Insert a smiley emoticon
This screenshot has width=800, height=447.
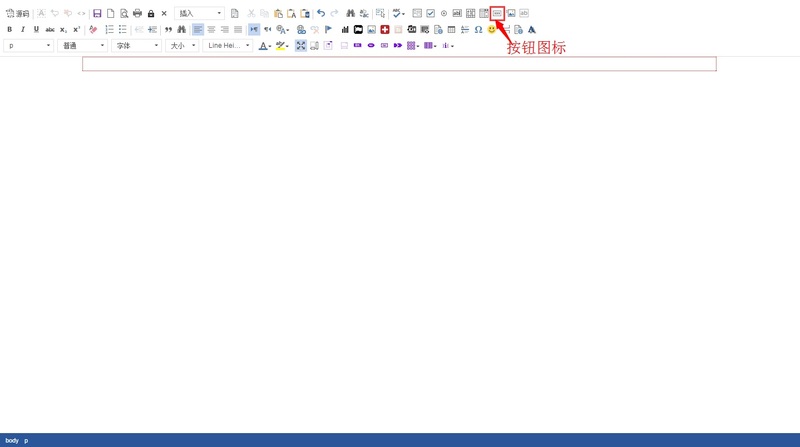[x=492, y=30]
